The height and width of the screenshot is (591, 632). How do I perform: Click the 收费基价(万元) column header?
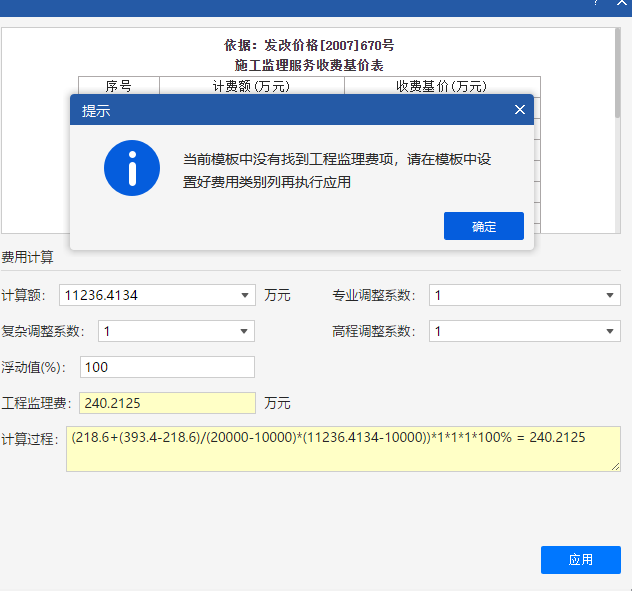click(442, 86)
